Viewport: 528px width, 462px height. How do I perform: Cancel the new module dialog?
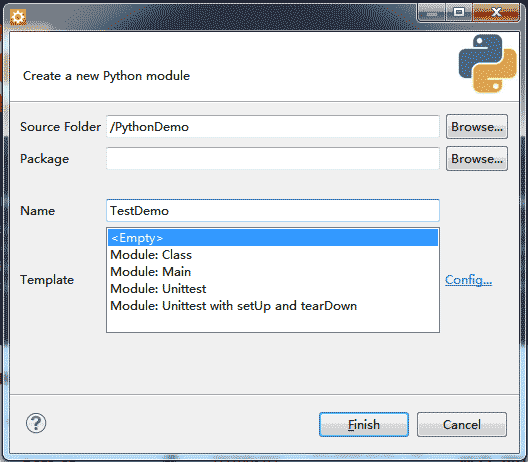click(x=462, y=425)
